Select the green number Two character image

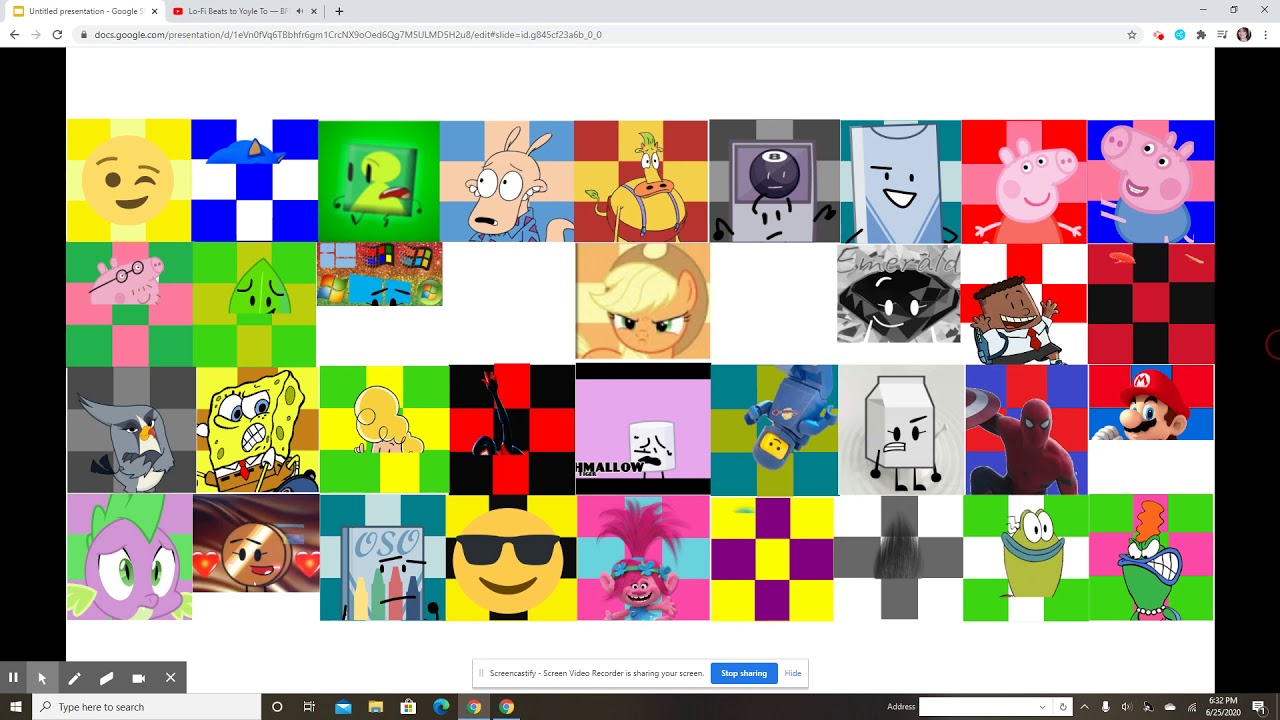[379, 181]
